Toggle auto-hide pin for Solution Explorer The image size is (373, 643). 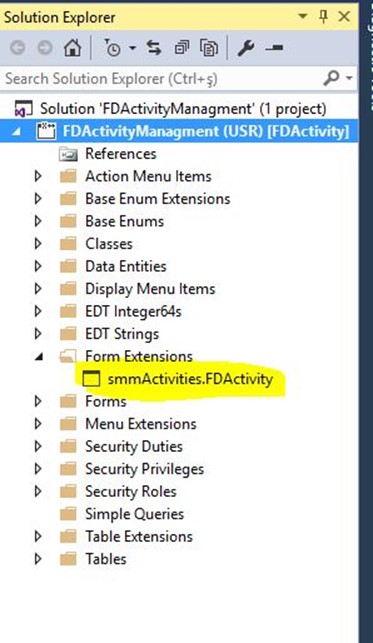tap(323, 17)
